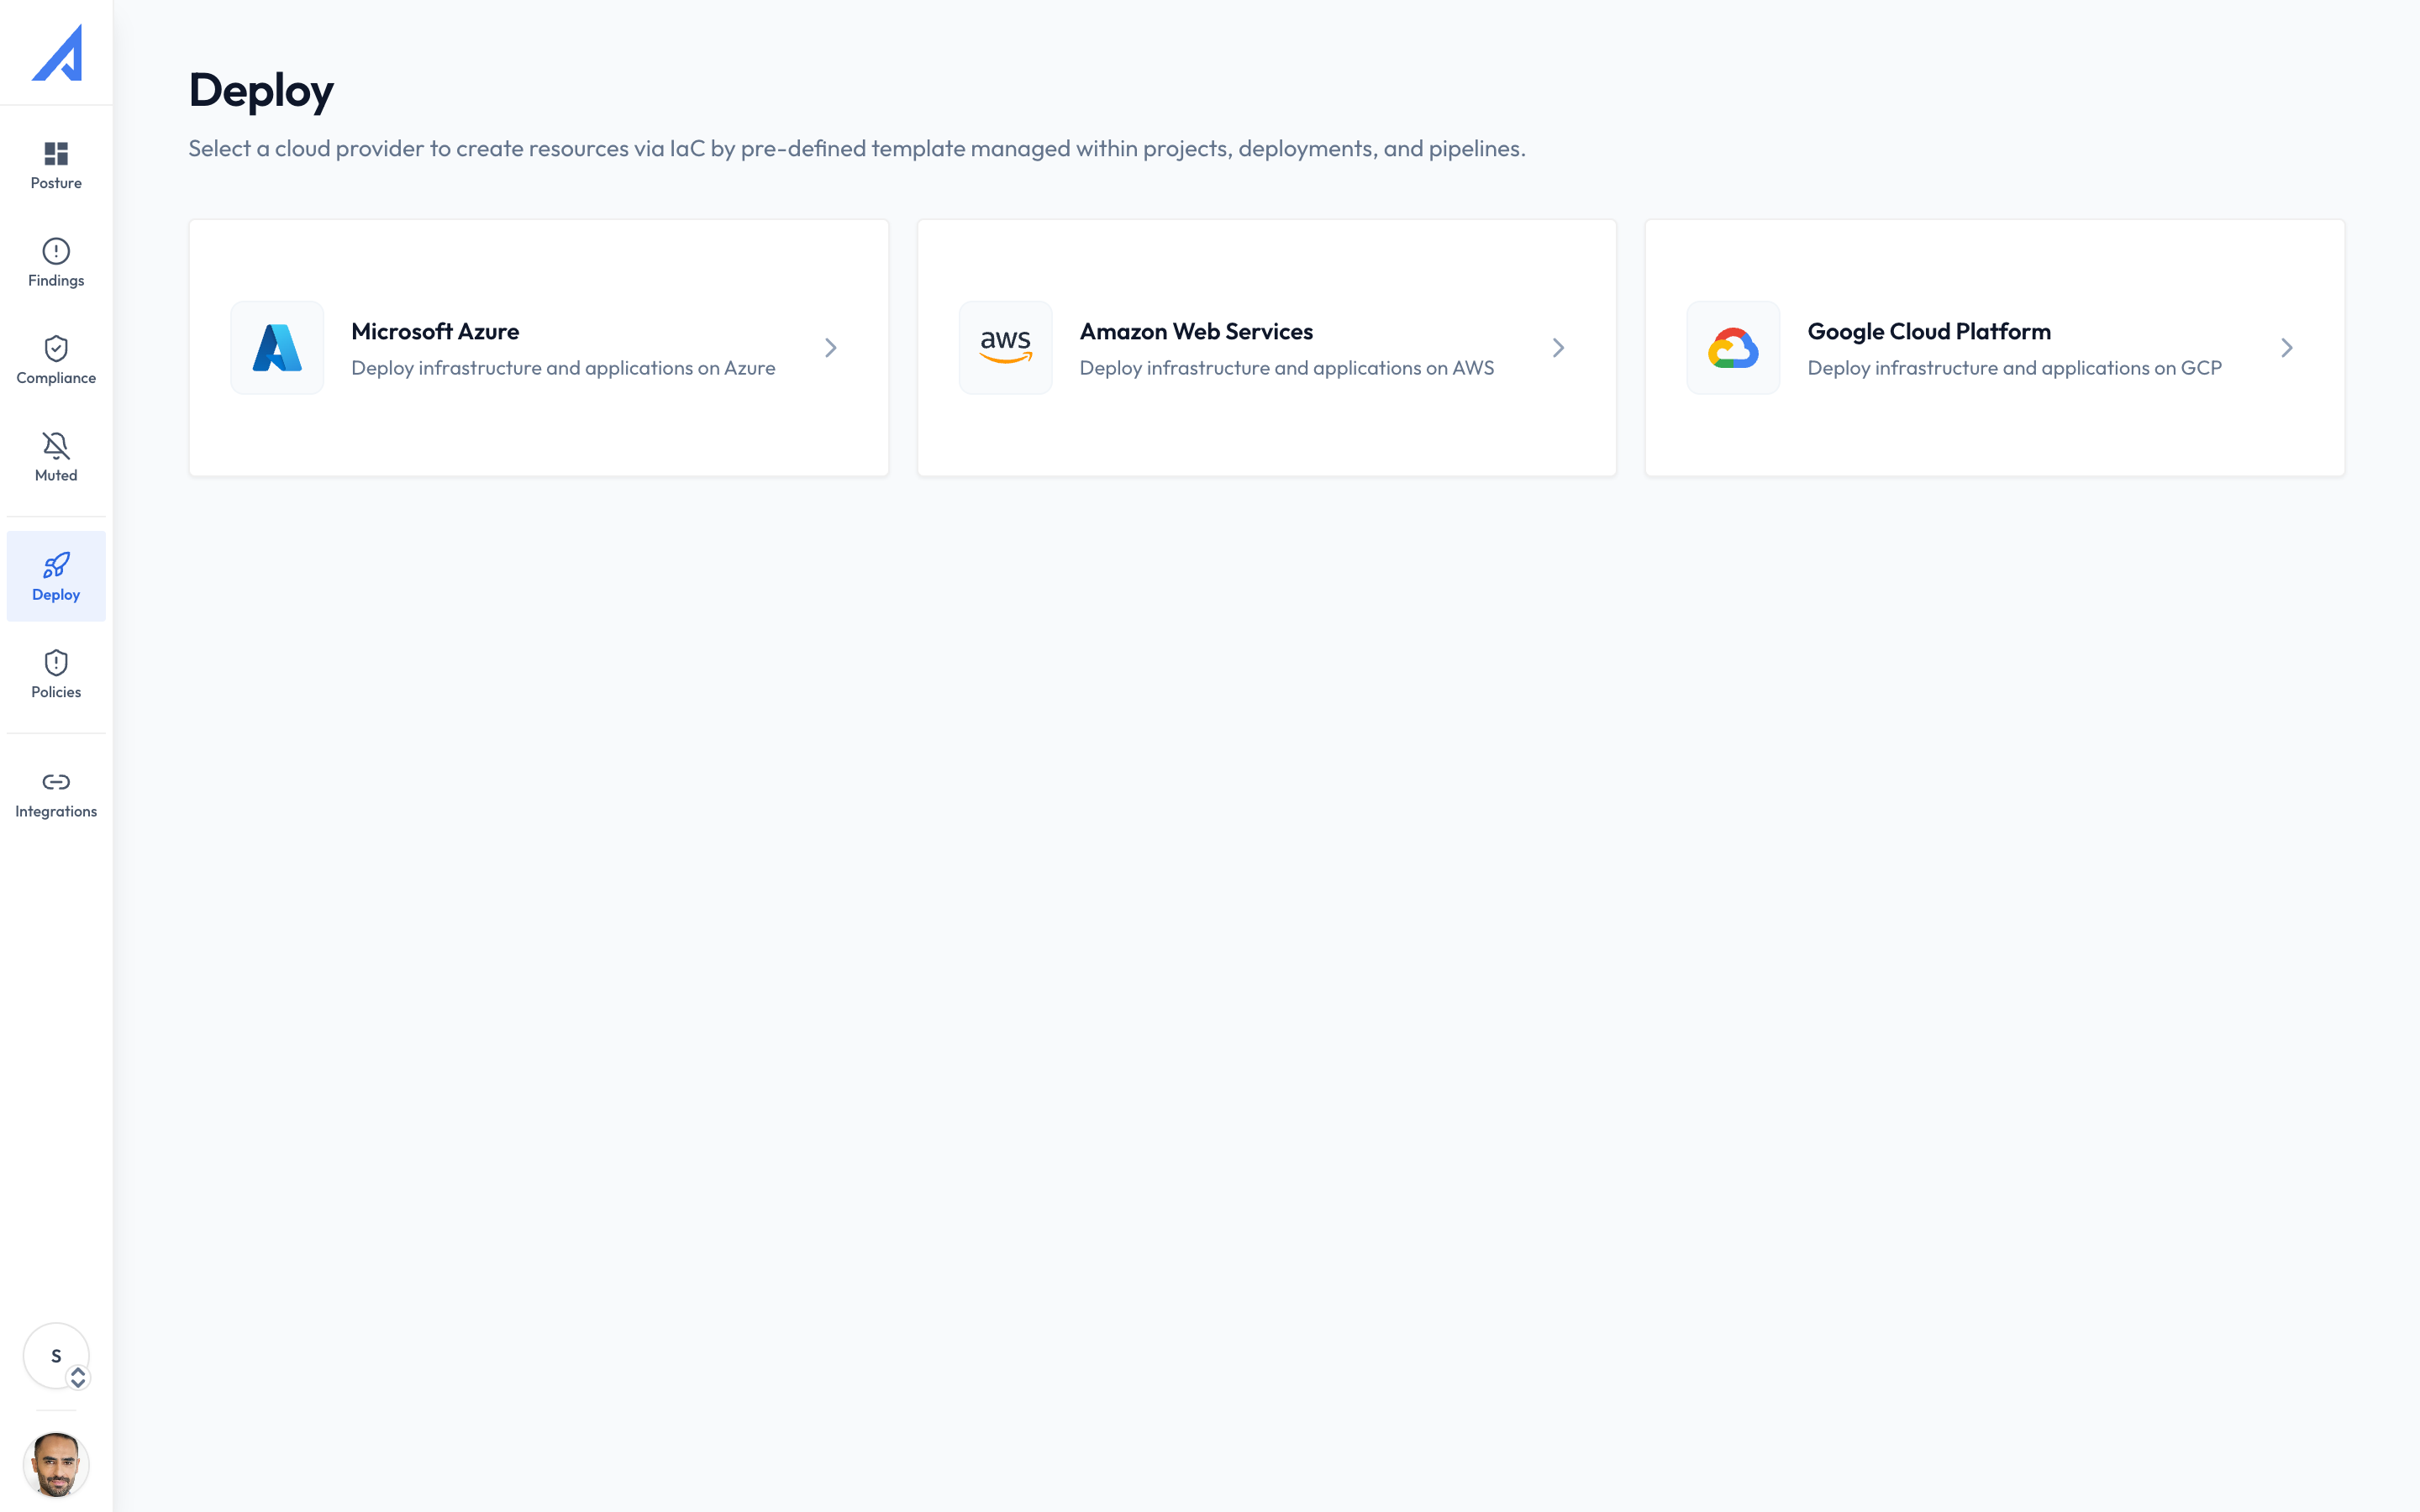The image size is (2420, 1512).
Task: Click the Compliance menu label
Action: pyautogui.click(x=56, y=378)
